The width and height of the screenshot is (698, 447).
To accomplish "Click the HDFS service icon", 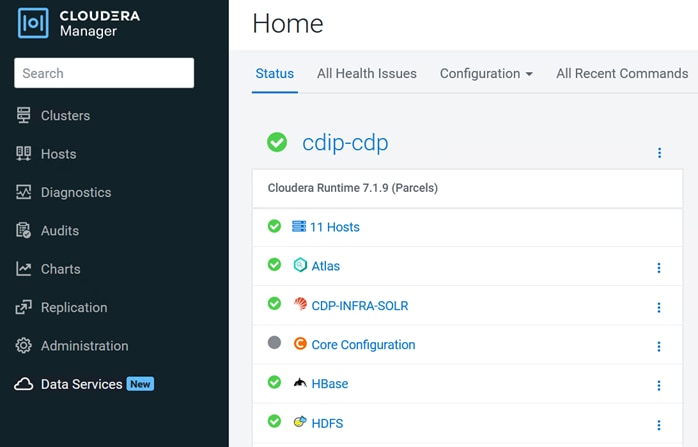I will (x=300, y=421).
